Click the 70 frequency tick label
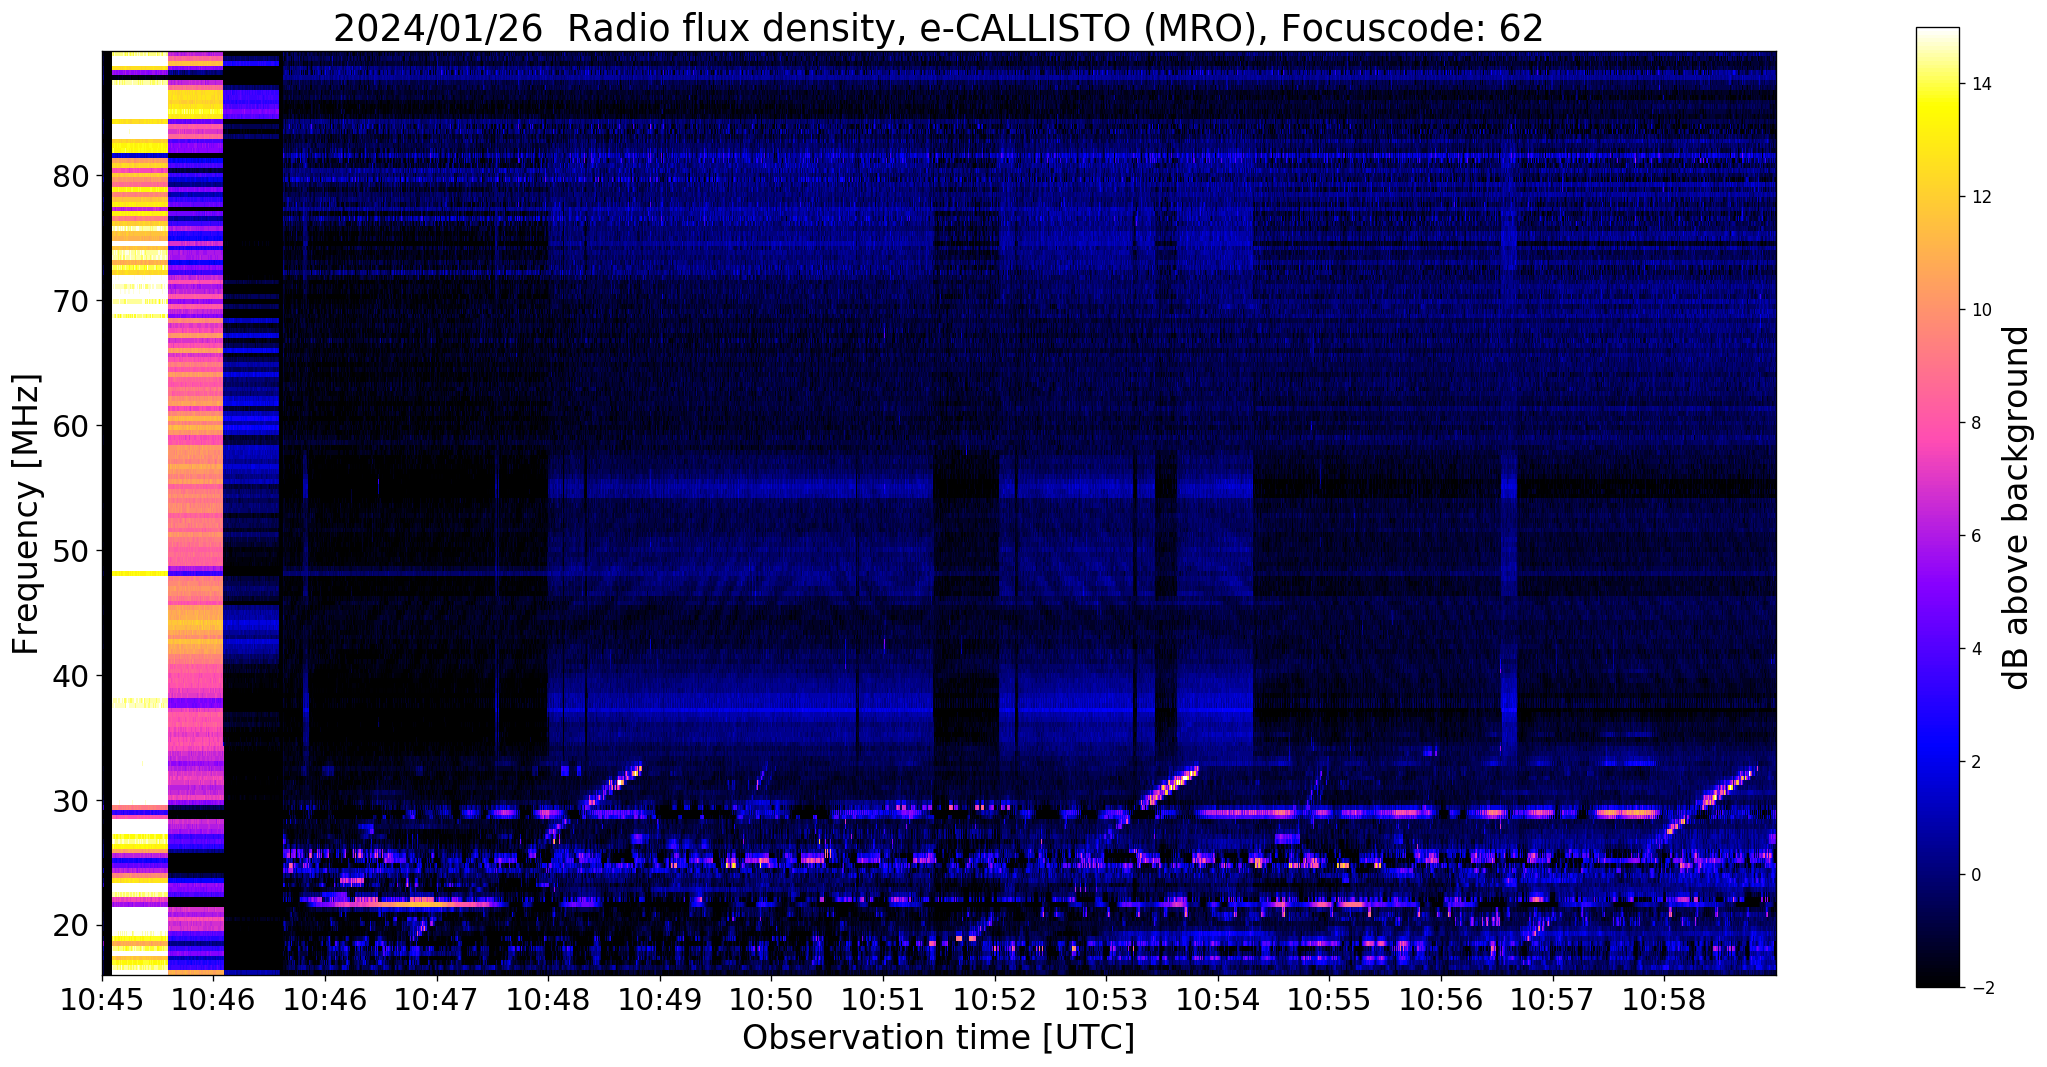The width and height of the screenshot is (2047, 1067). tap(71, 302)
